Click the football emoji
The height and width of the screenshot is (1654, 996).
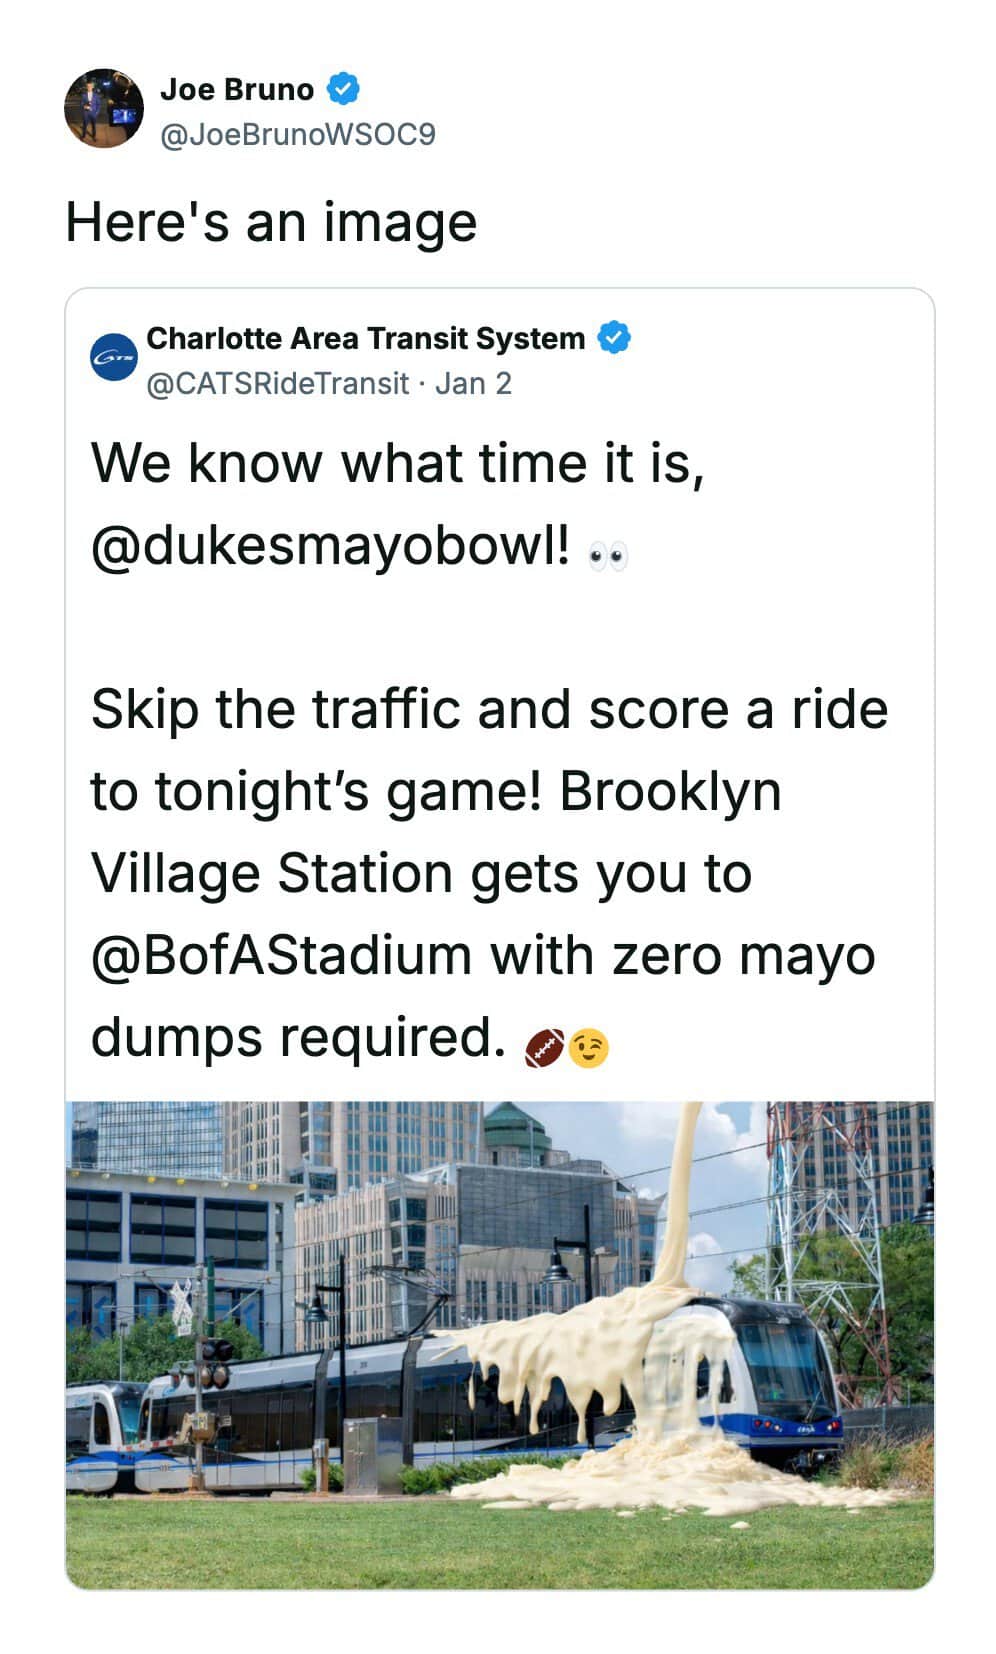coord(545,1047)
